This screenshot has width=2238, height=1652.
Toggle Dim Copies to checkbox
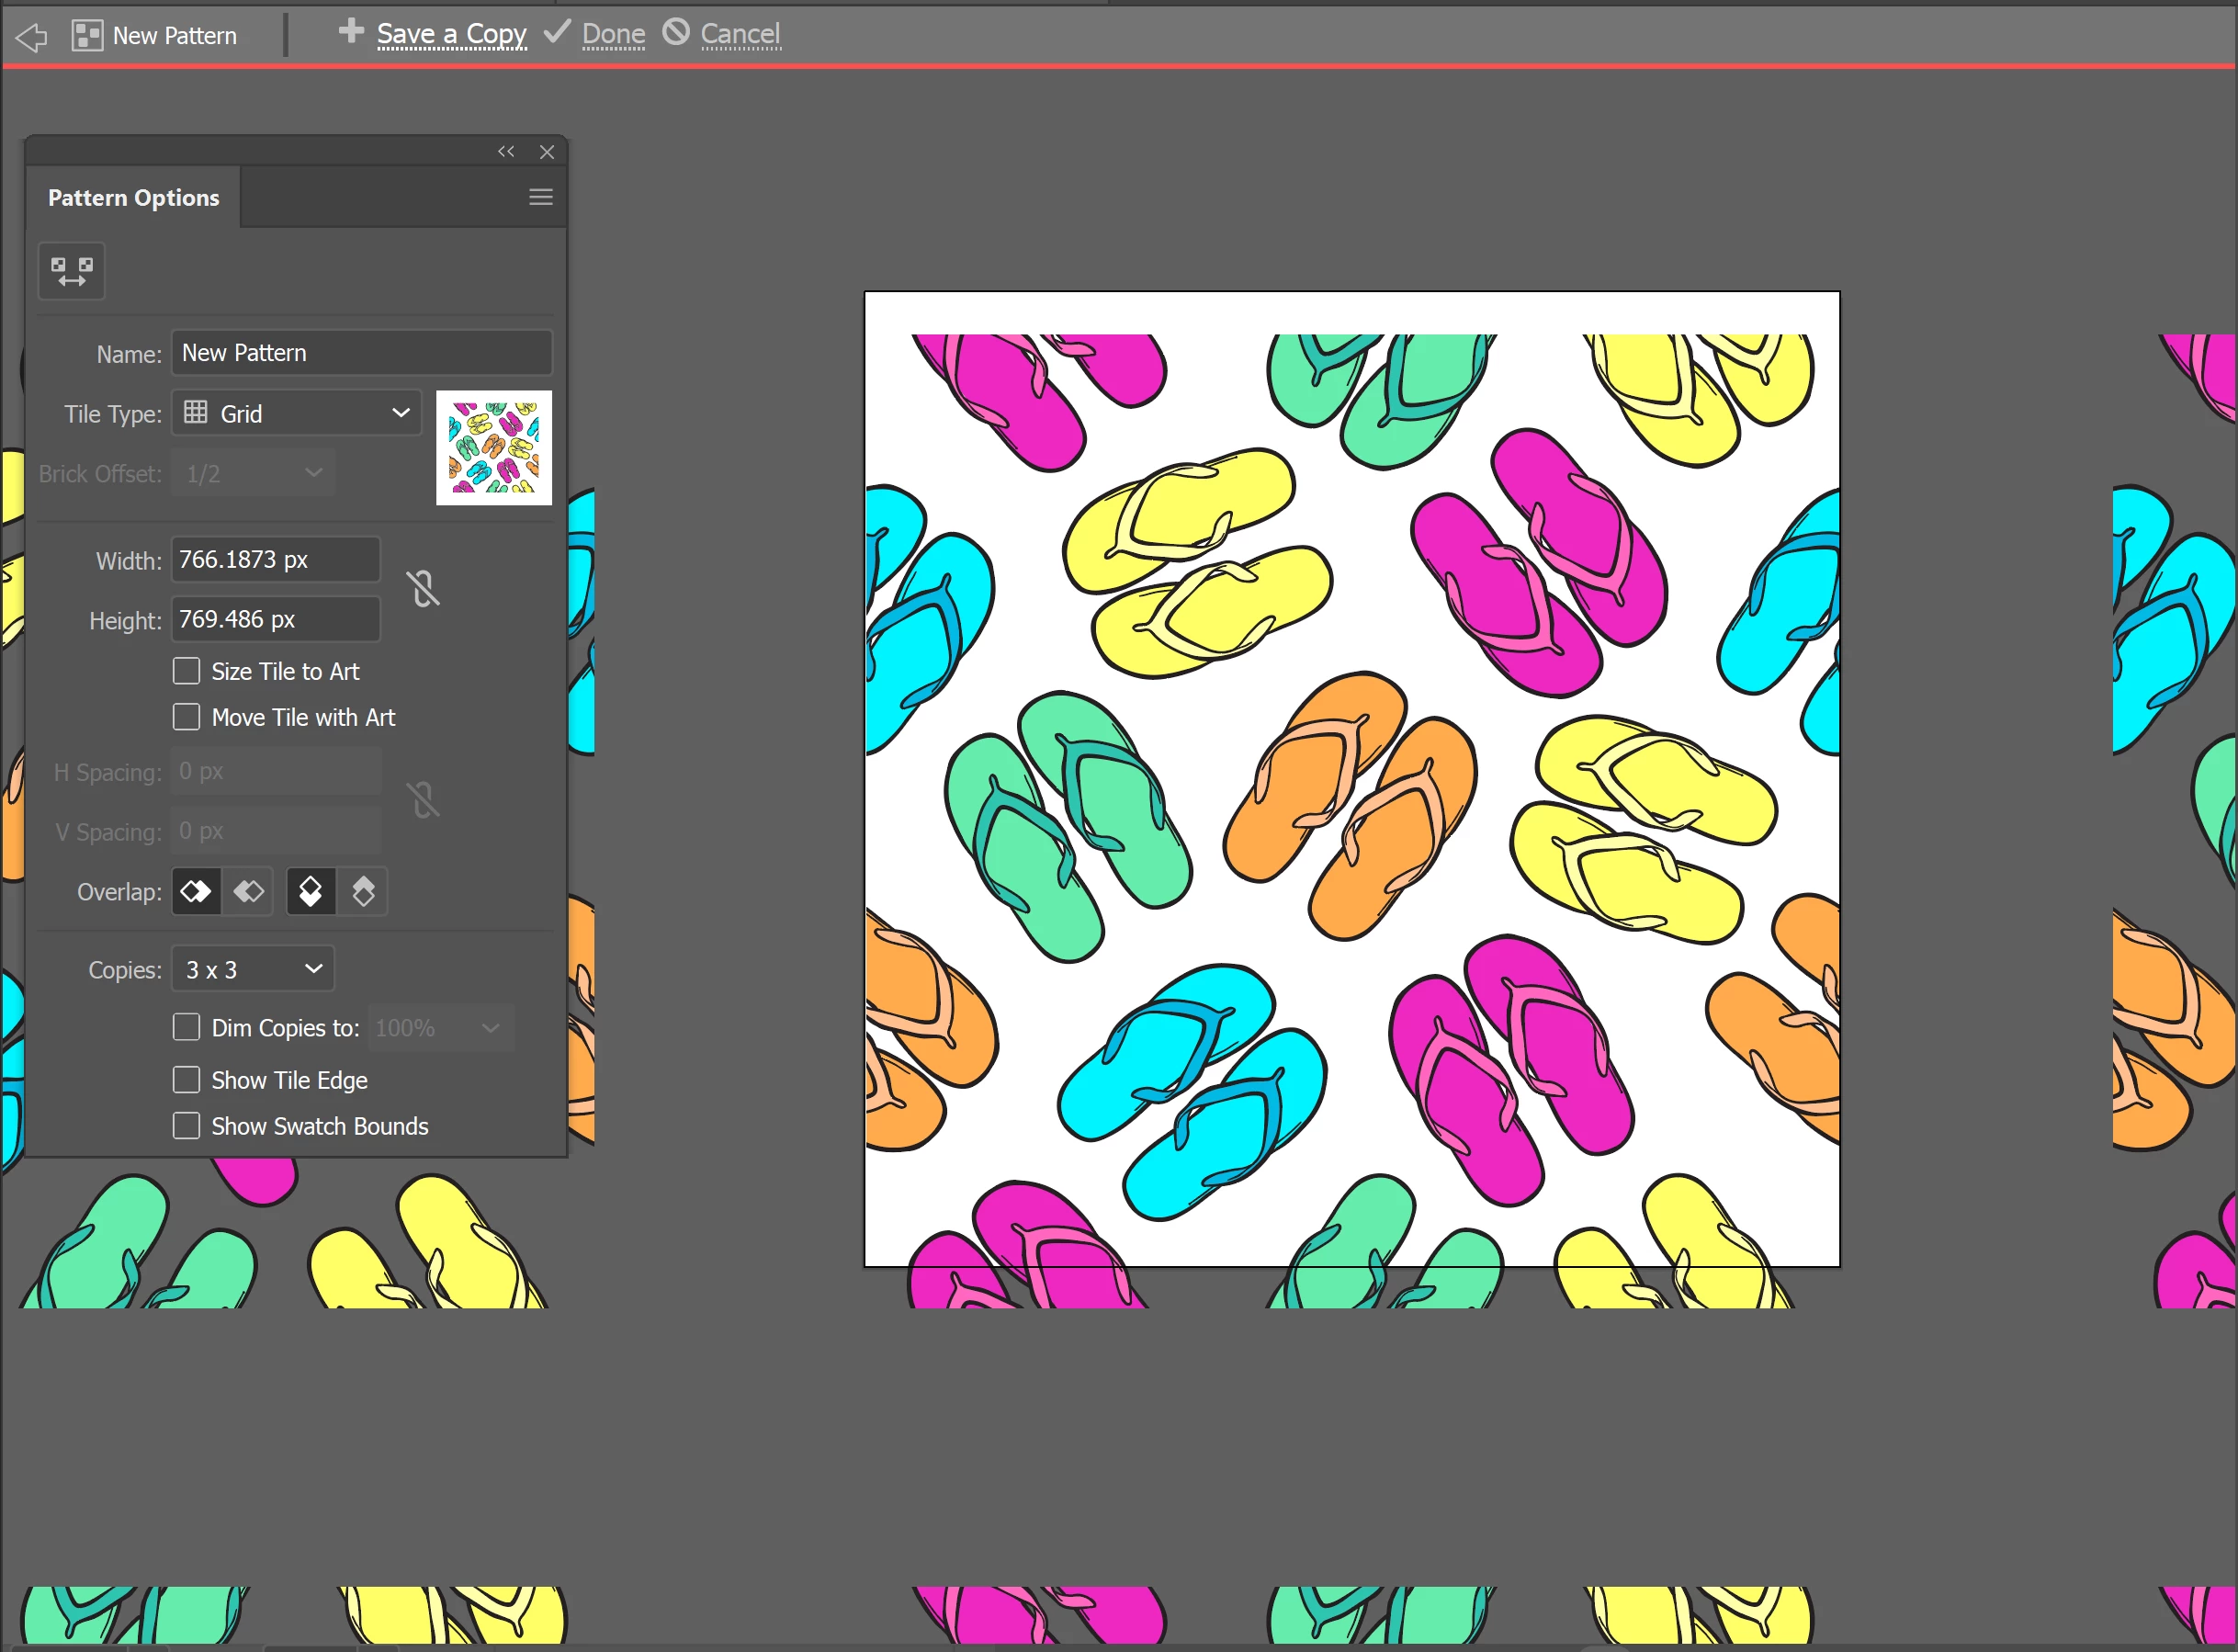point(186,1027)
